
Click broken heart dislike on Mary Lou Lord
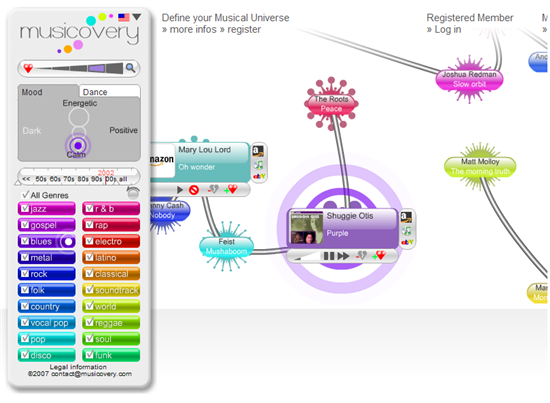coord(213,189)
